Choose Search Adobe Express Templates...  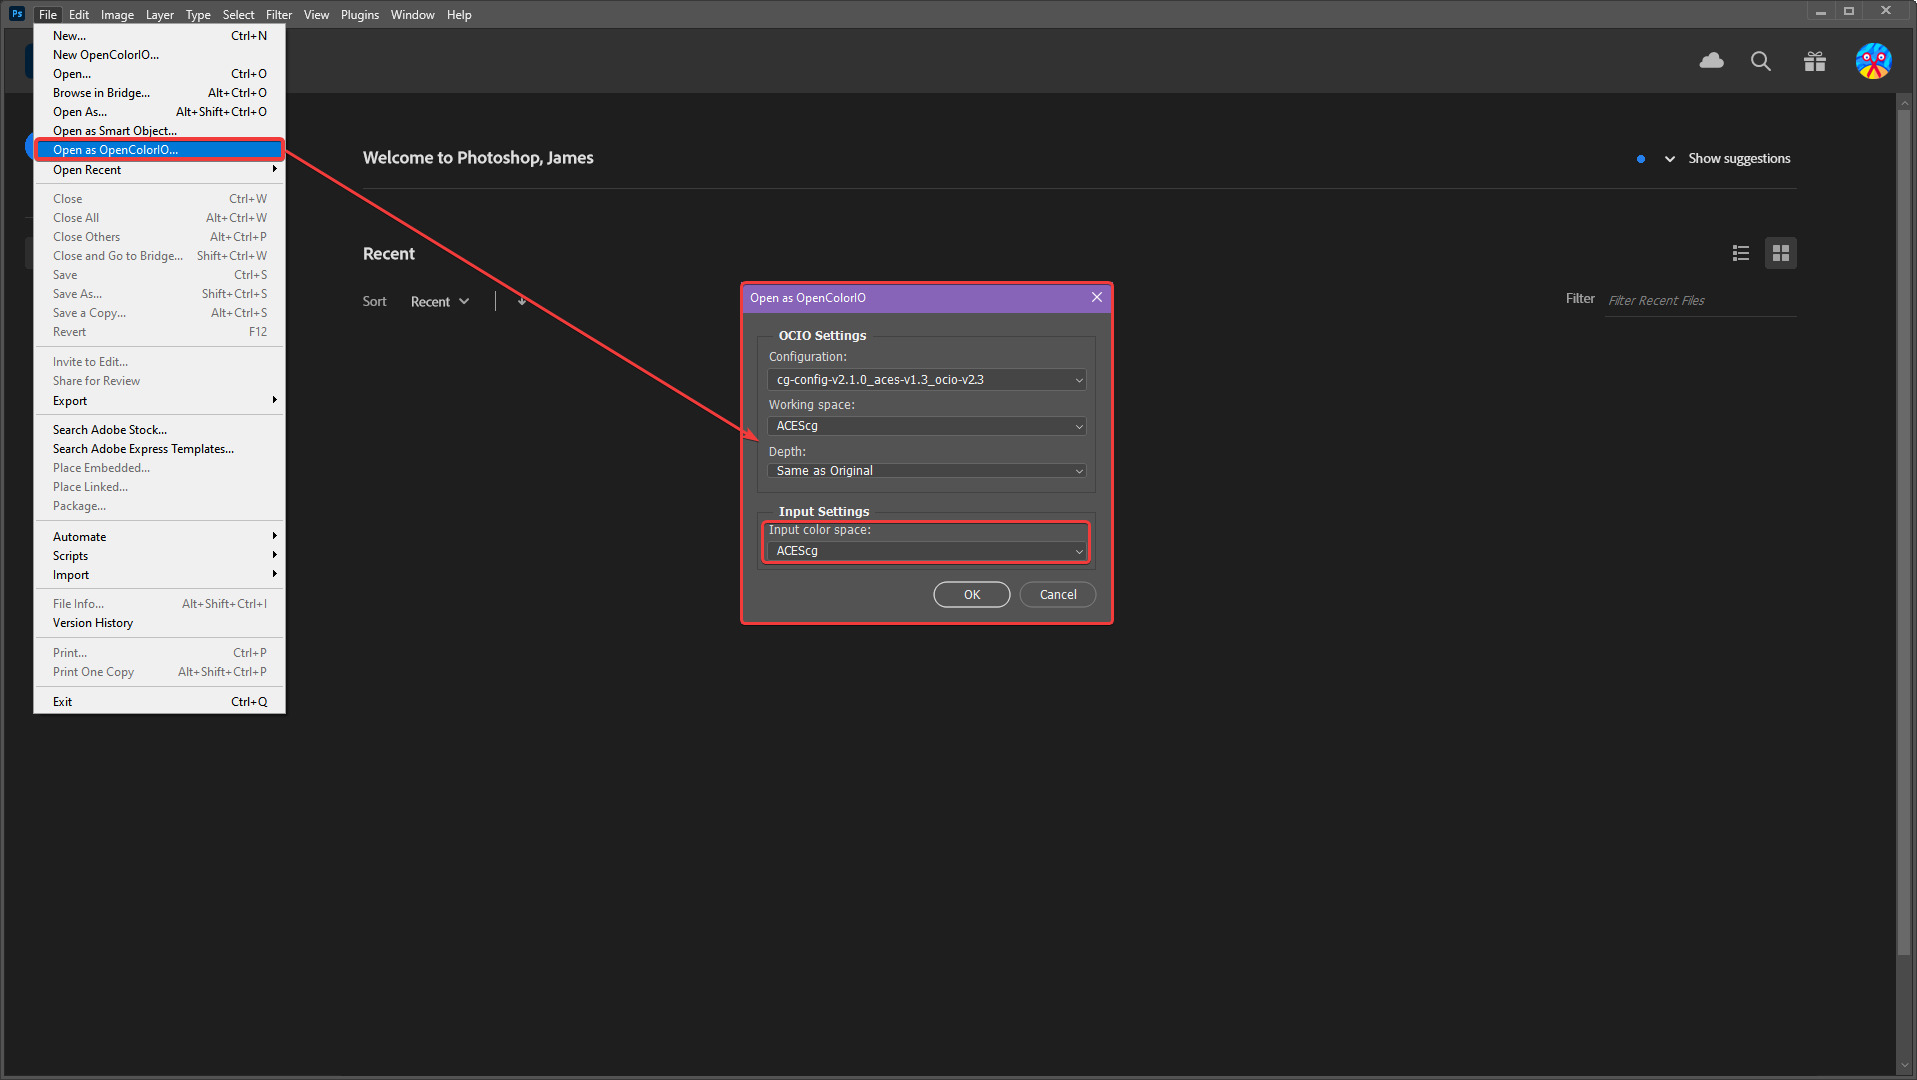click(x=159, y=449)
